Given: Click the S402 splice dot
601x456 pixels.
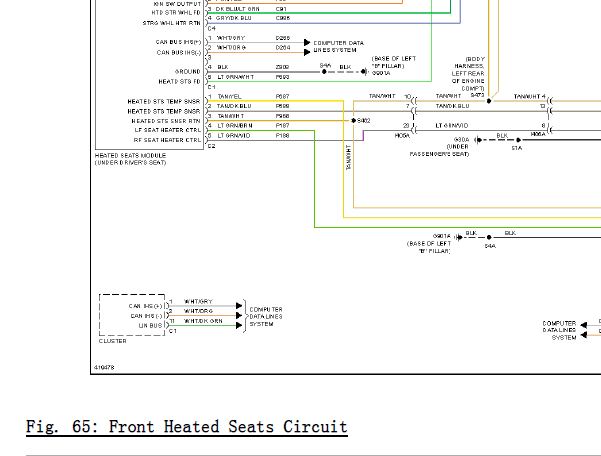Looking at the screenshot, I should click(353, 120).
